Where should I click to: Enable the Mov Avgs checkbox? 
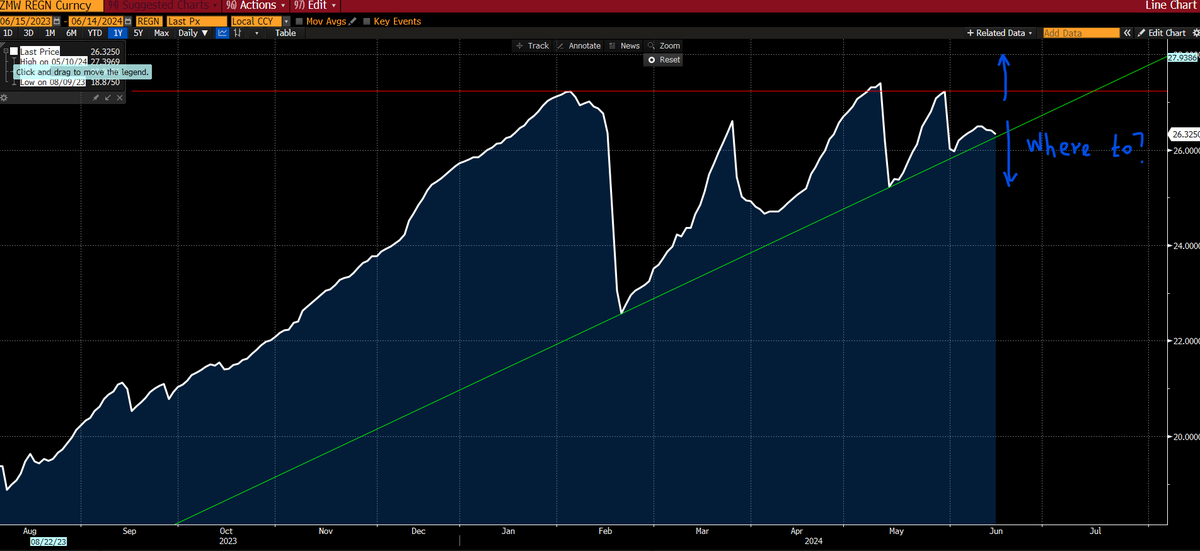pyautogui.click(x=300, y=21)
